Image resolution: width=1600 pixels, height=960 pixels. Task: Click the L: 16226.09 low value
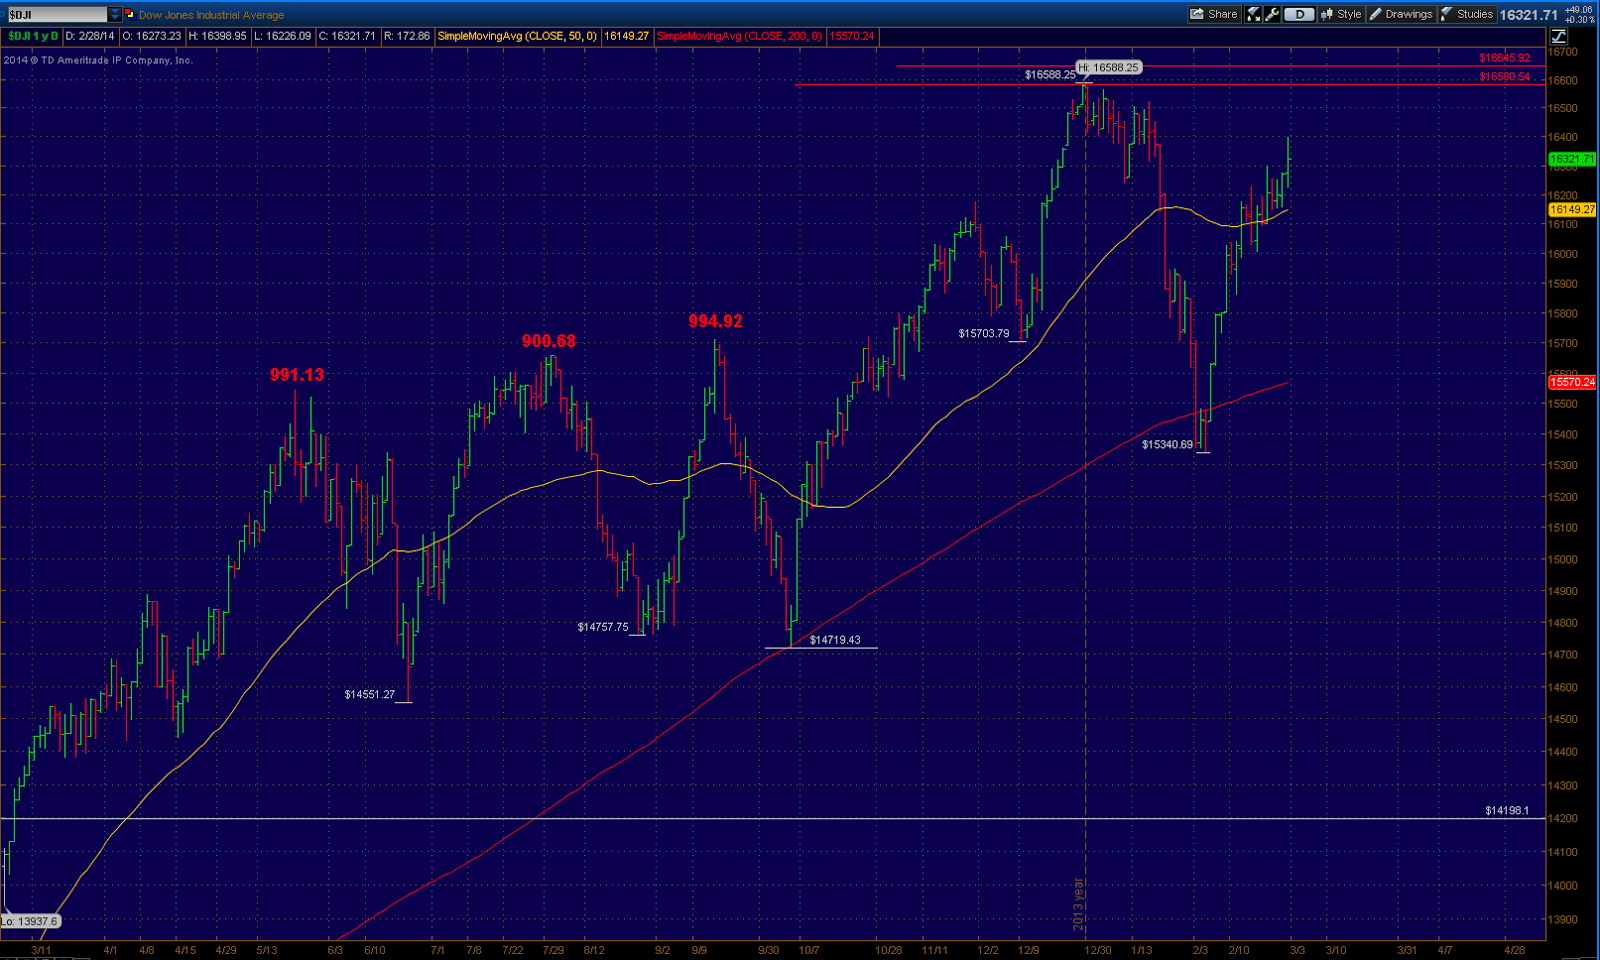point(283,36)
